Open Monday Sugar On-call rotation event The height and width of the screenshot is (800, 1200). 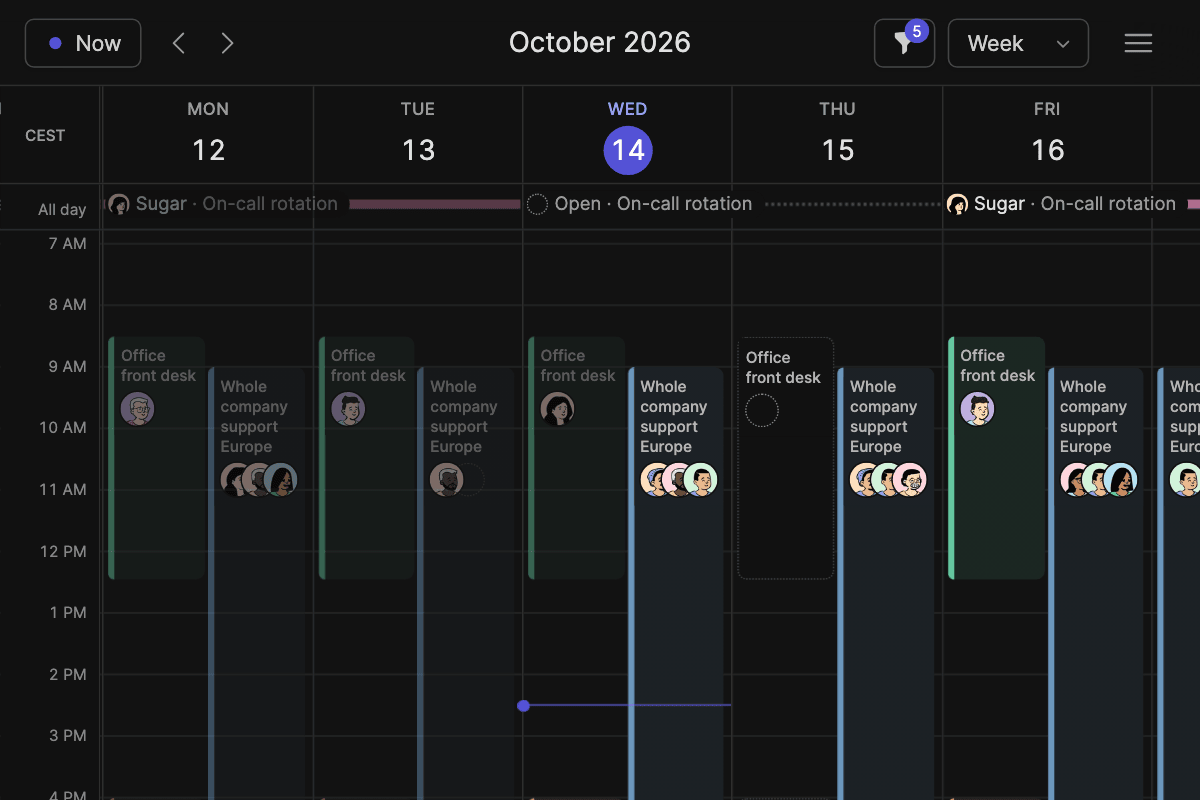click(x=314, y=204)
